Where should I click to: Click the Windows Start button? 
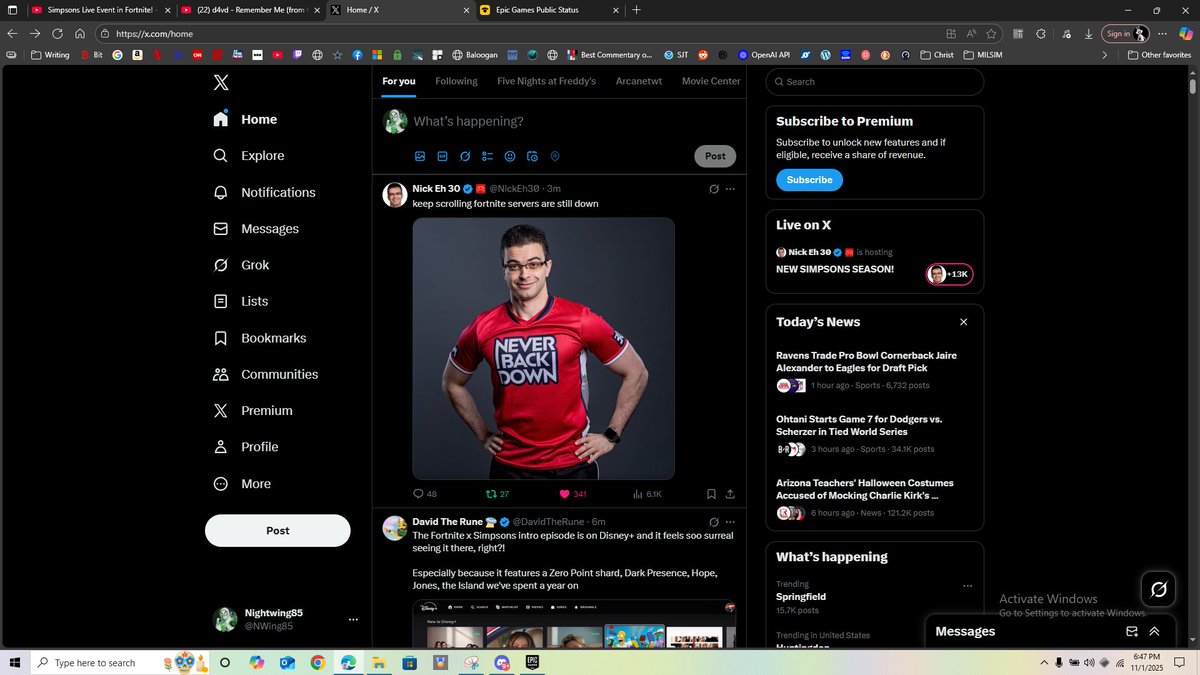(x=15, y=662)
